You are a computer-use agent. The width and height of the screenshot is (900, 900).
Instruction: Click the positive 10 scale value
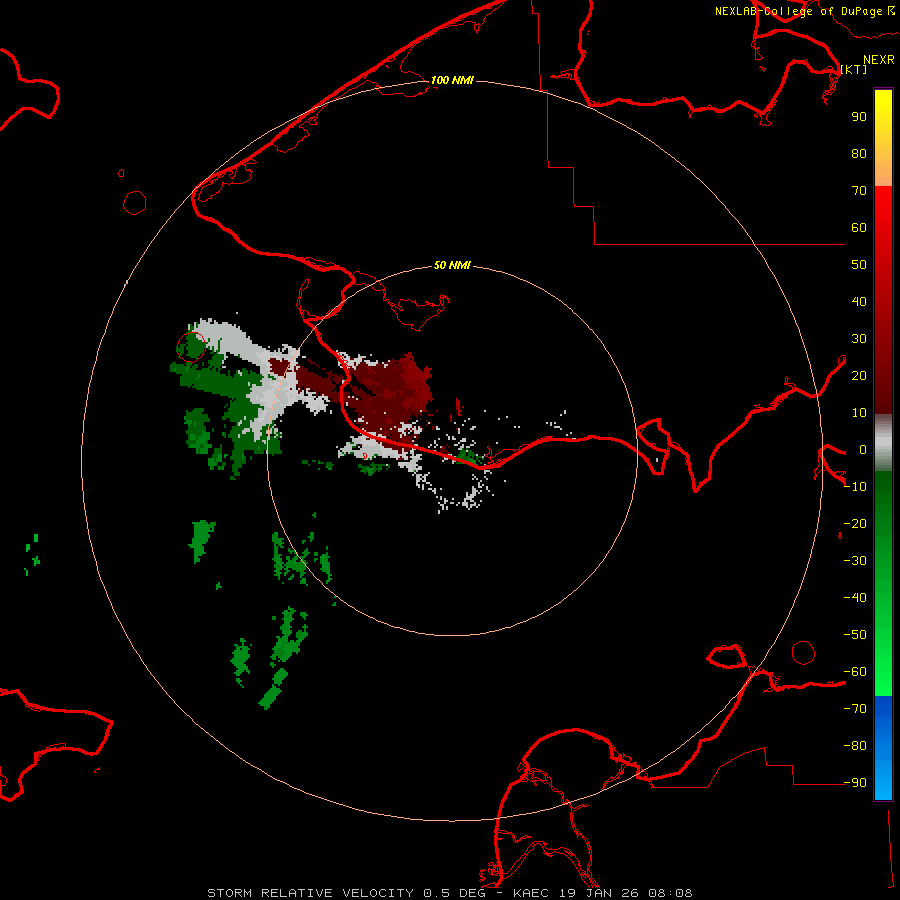[x=859, y=413]
